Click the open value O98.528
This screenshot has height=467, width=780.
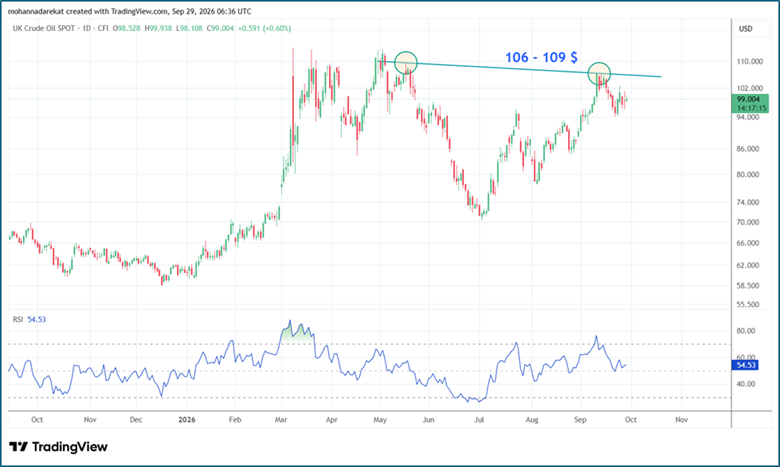126,28
